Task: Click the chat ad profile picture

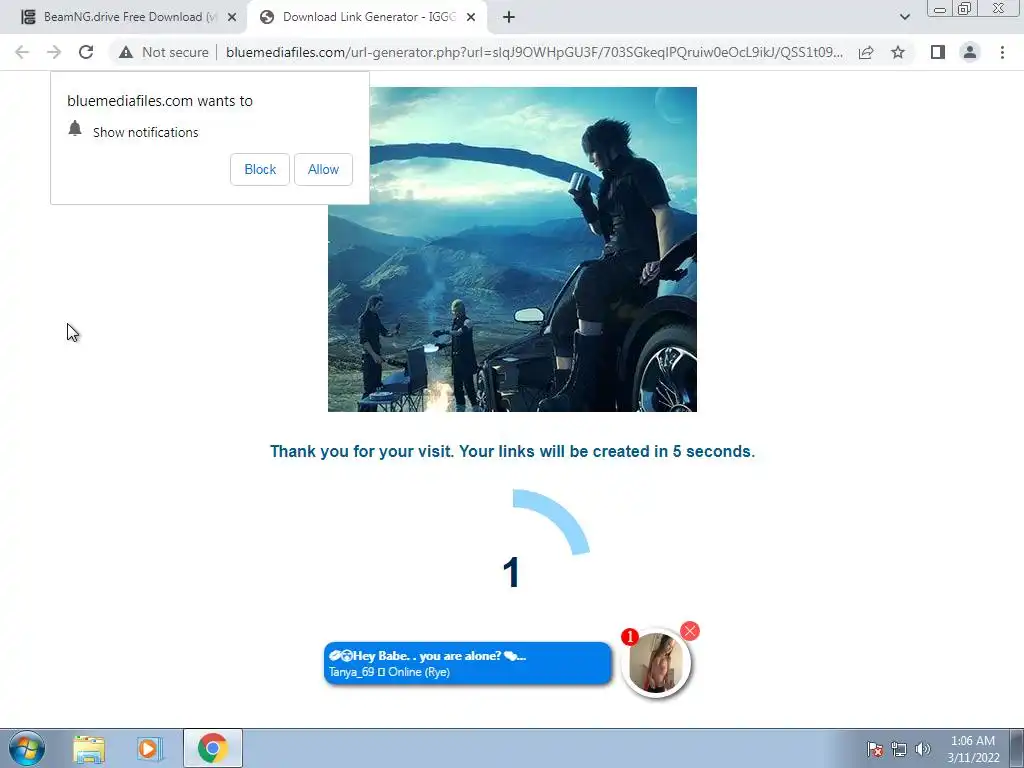Action: coord(656,663)
